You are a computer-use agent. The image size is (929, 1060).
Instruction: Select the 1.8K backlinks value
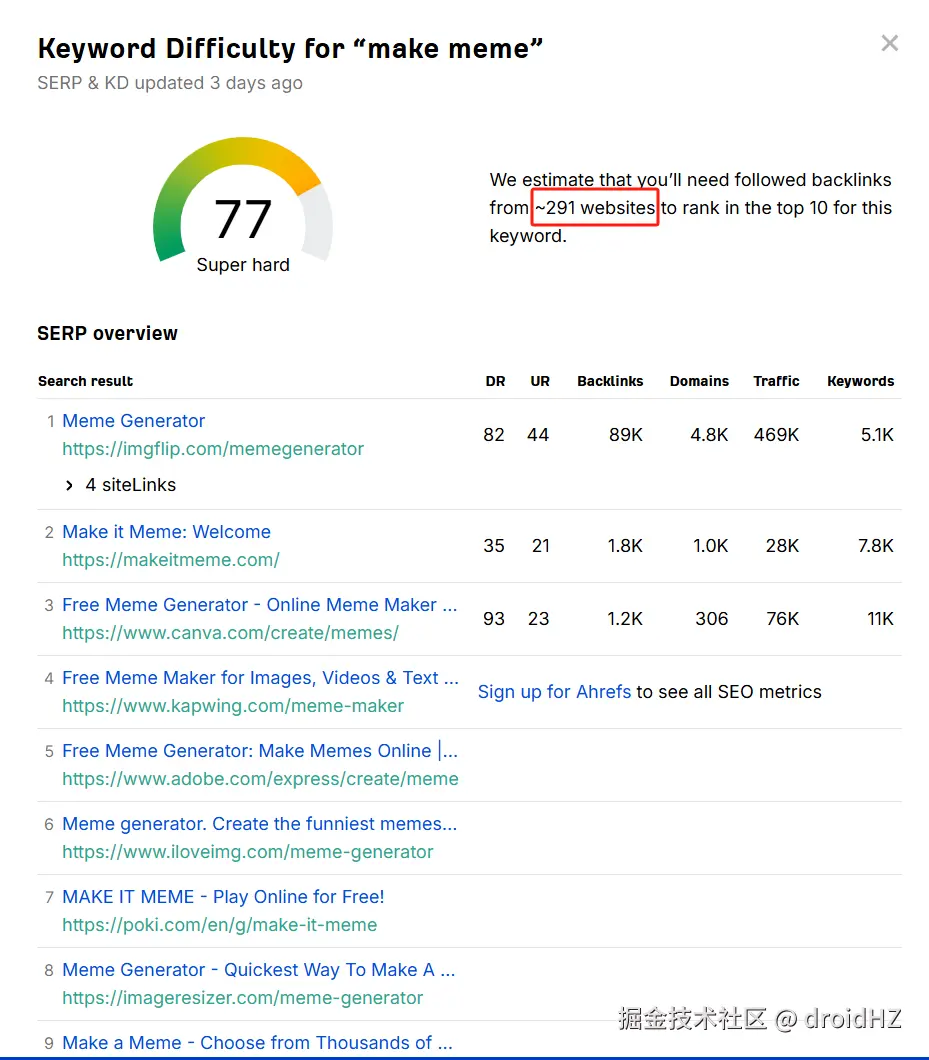[625, 546]
